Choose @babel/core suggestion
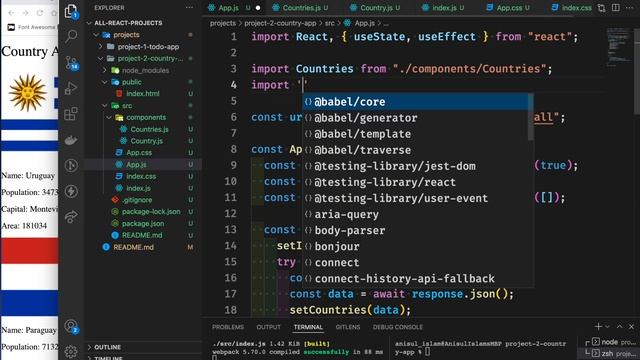 [416, 102]
